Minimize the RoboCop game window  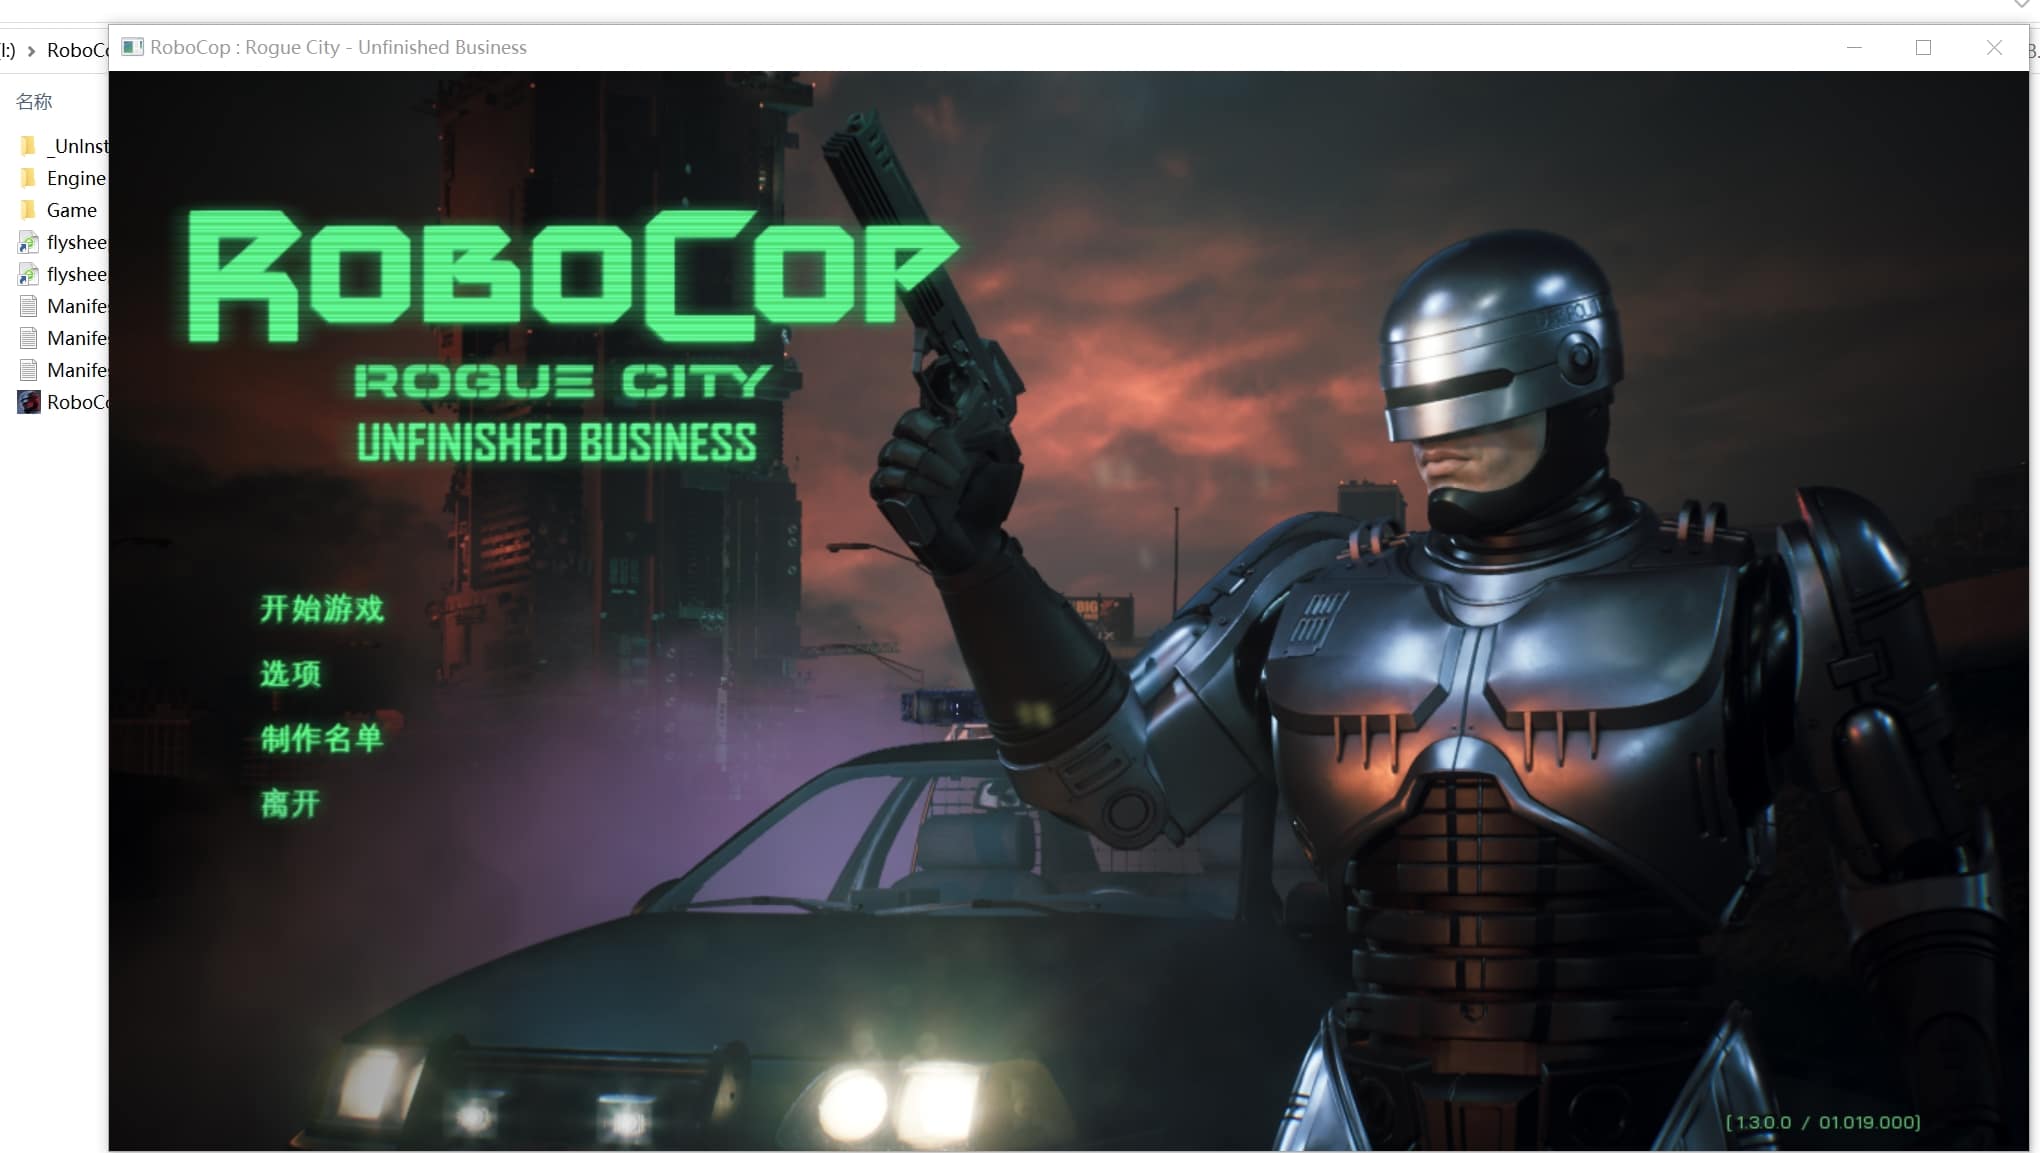click(x=1854, y=47)
